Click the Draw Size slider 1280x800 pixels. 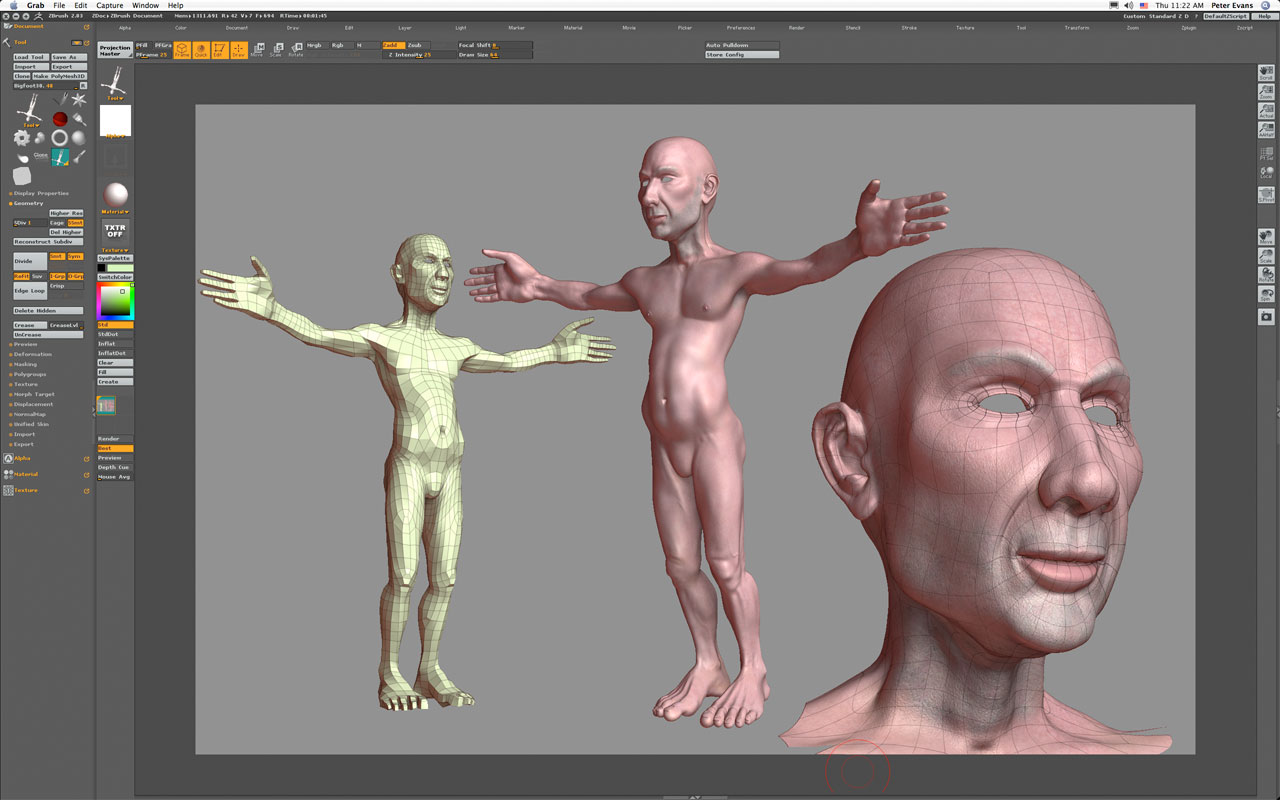(494, 55)
